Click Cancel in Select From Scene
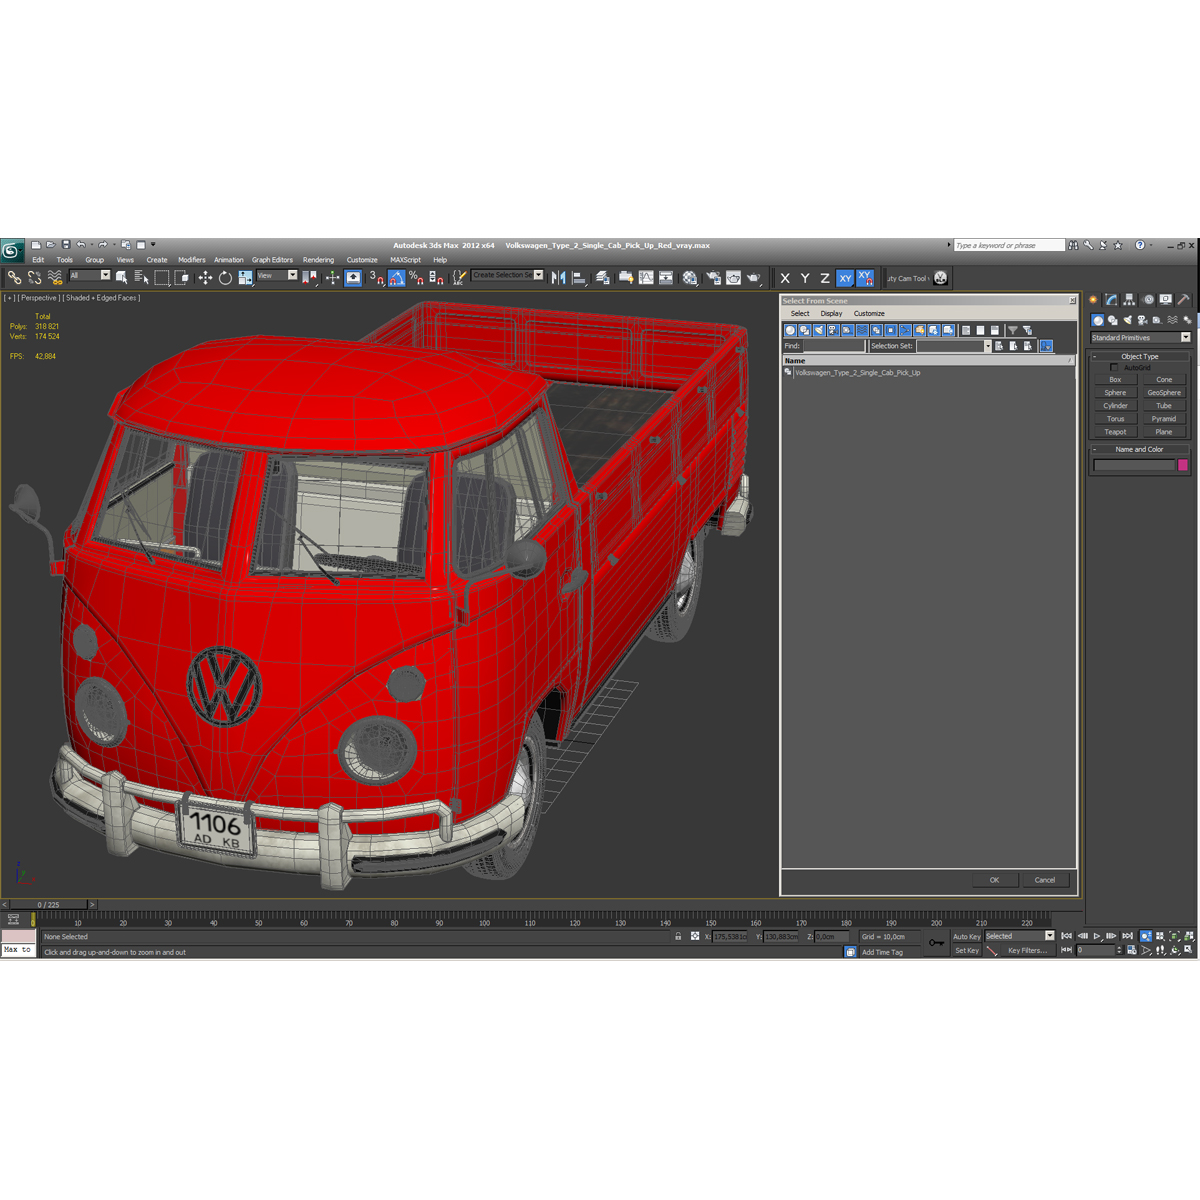 [x=1045, y=880]
